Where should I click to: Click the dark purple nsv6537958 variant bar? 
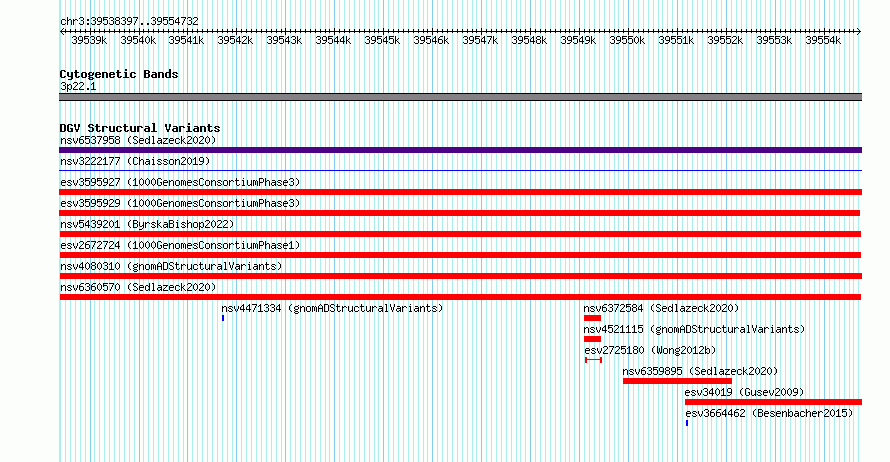click(x=460, y=150)
